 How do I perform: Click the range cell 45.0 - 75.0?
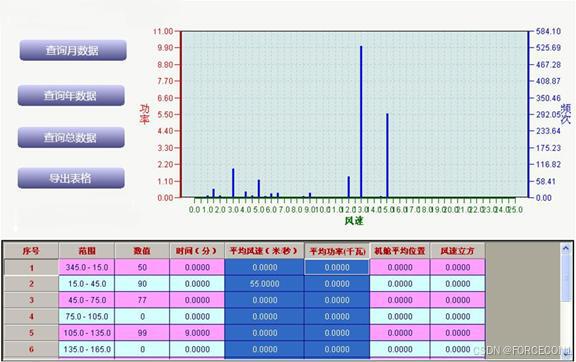pyautogui.click(x=87, y=300)
